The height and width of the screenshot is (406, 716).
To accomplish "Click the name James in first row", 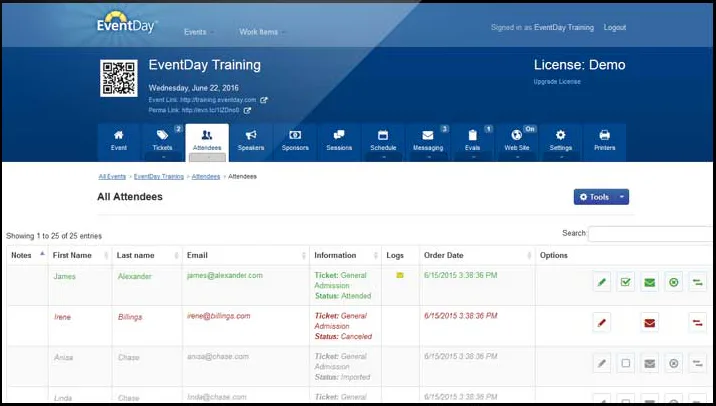I will click(64, 276).
